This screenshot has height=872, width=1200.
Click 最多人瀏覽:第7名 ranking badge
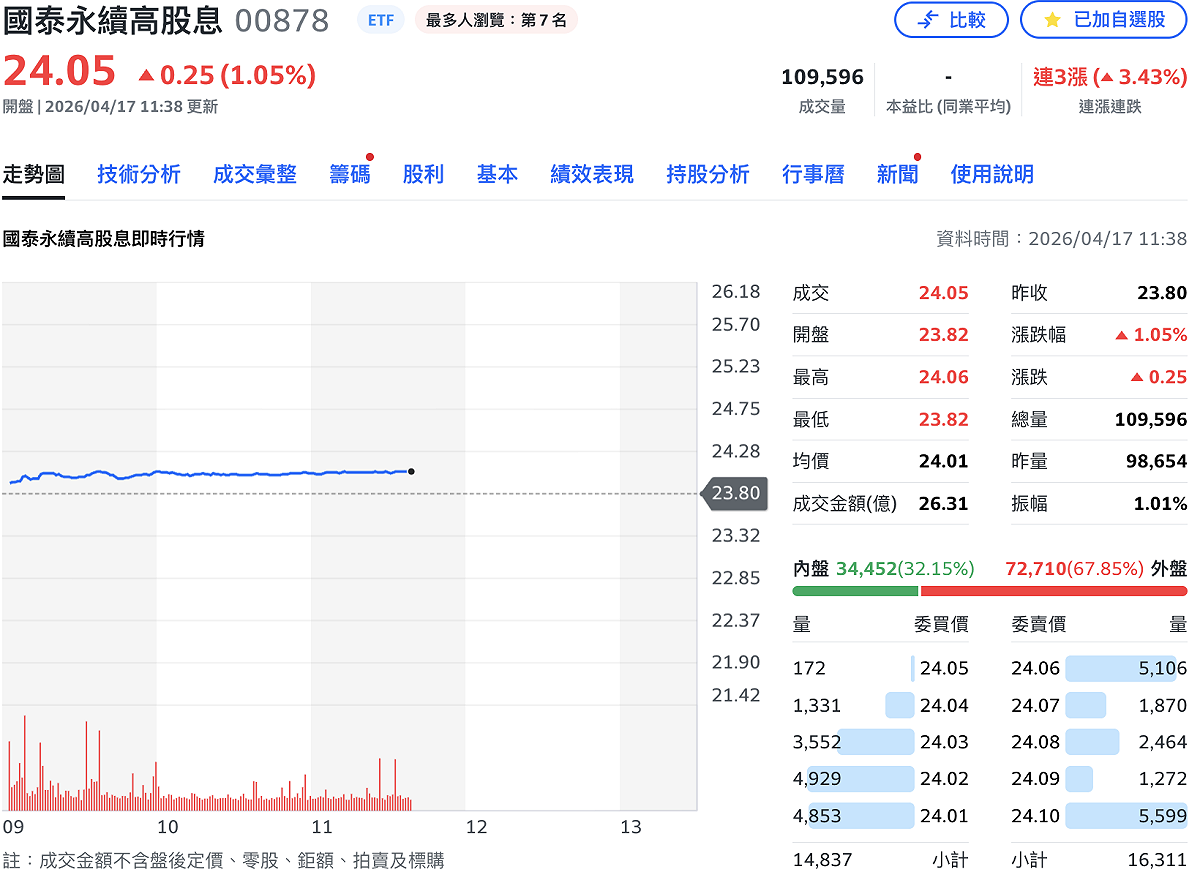496,20
